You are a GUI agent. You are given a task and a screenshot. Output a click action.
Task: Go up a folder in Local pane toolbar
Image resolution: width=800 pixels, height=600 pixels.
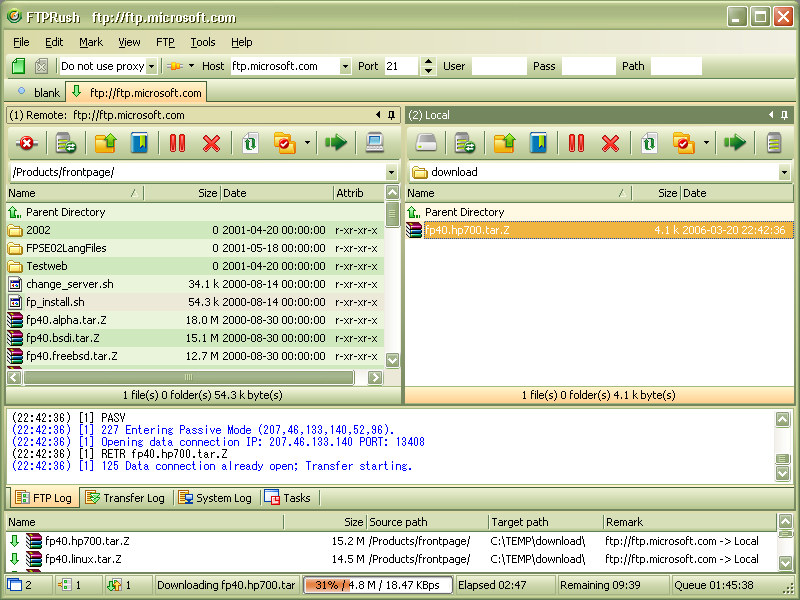504,143
